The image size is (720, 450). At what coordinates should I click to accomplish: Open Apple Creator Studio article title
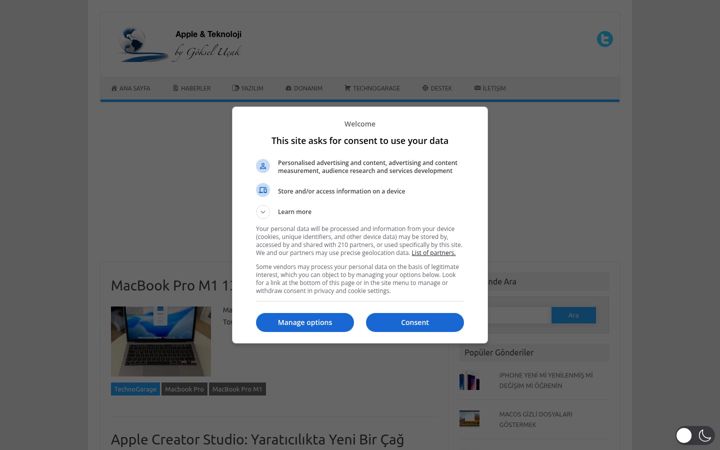point(257,439)
